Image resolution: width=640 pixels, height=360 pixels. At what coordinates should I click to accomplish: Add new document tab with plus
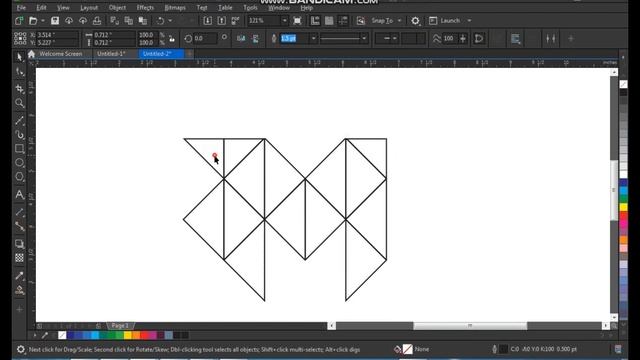[189, 54]
